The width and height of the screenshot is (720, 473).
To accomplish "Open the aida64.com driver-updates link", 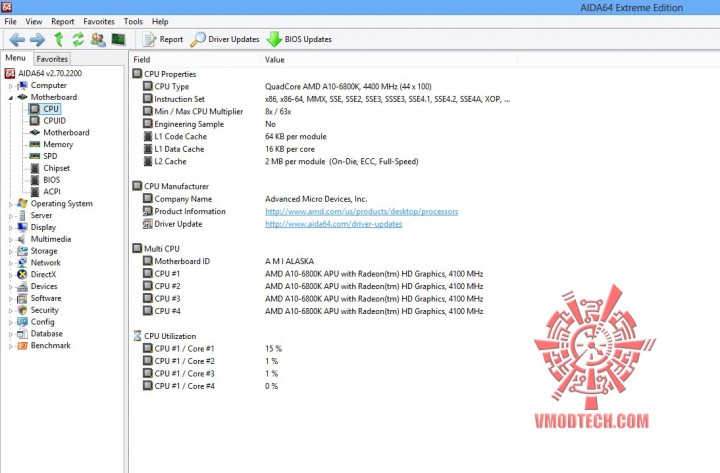I will click(x=333, y=224).
